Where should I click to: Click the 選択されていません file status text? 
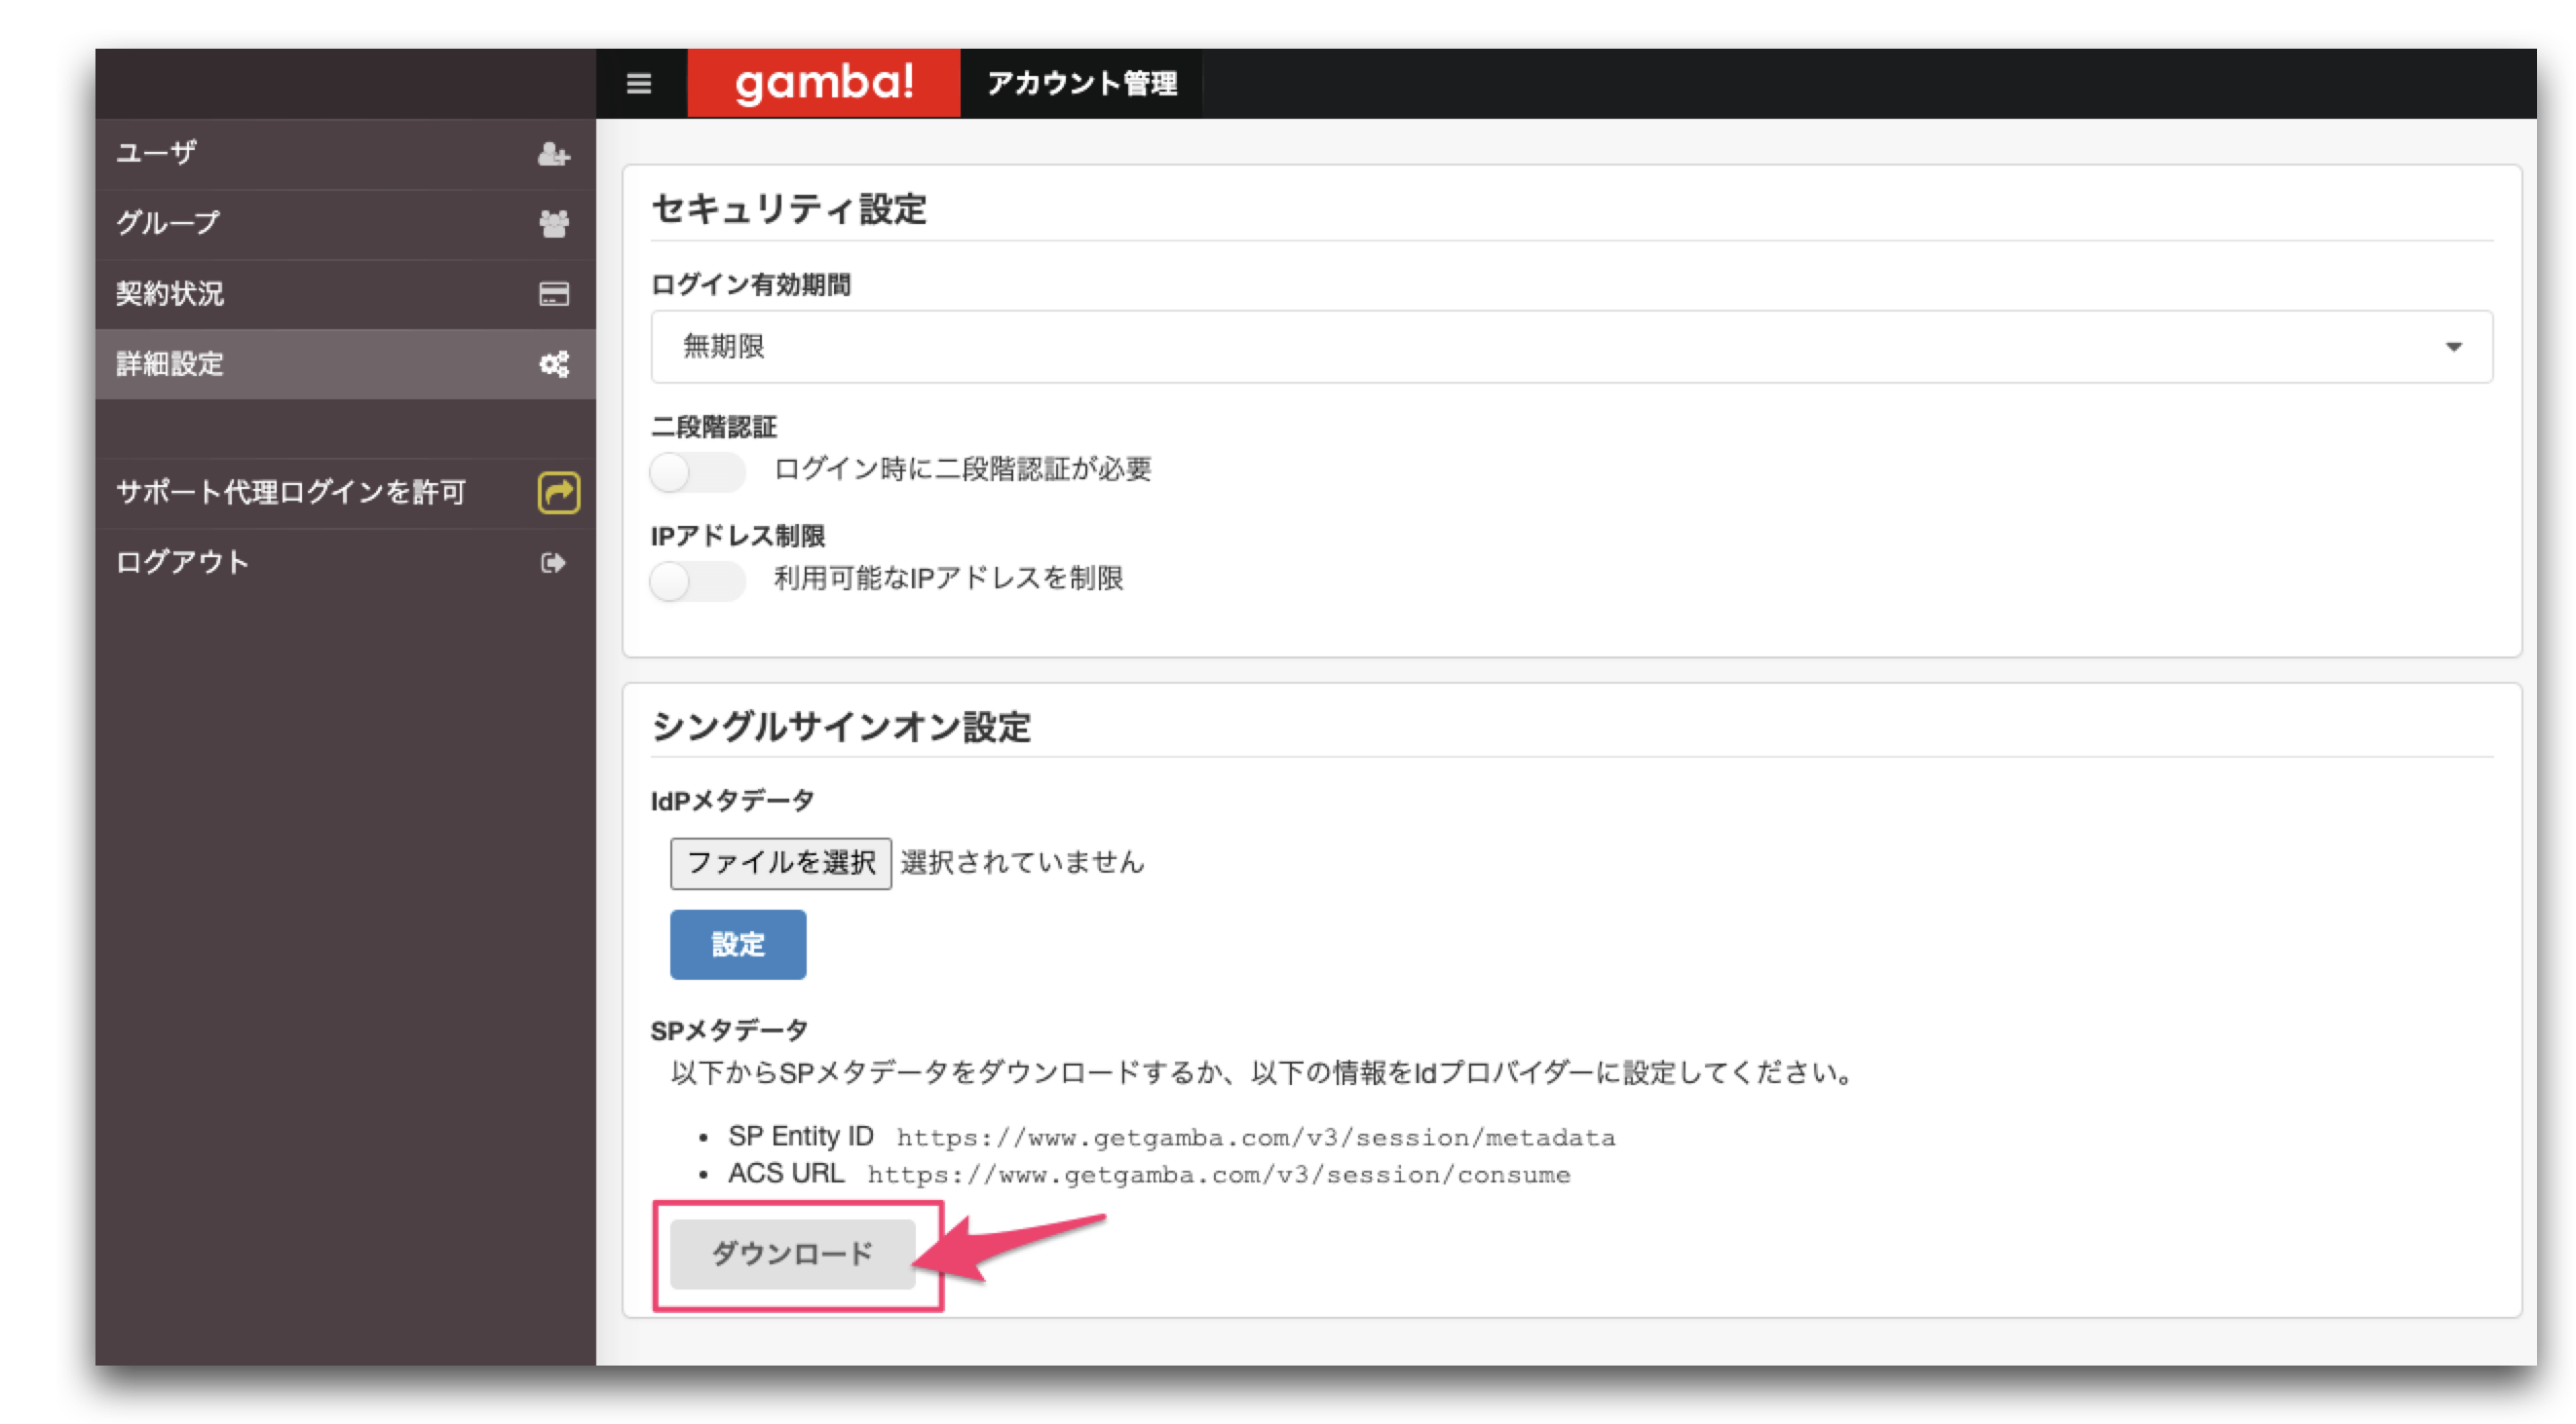pyautogui.click(x=1022, y=862)
